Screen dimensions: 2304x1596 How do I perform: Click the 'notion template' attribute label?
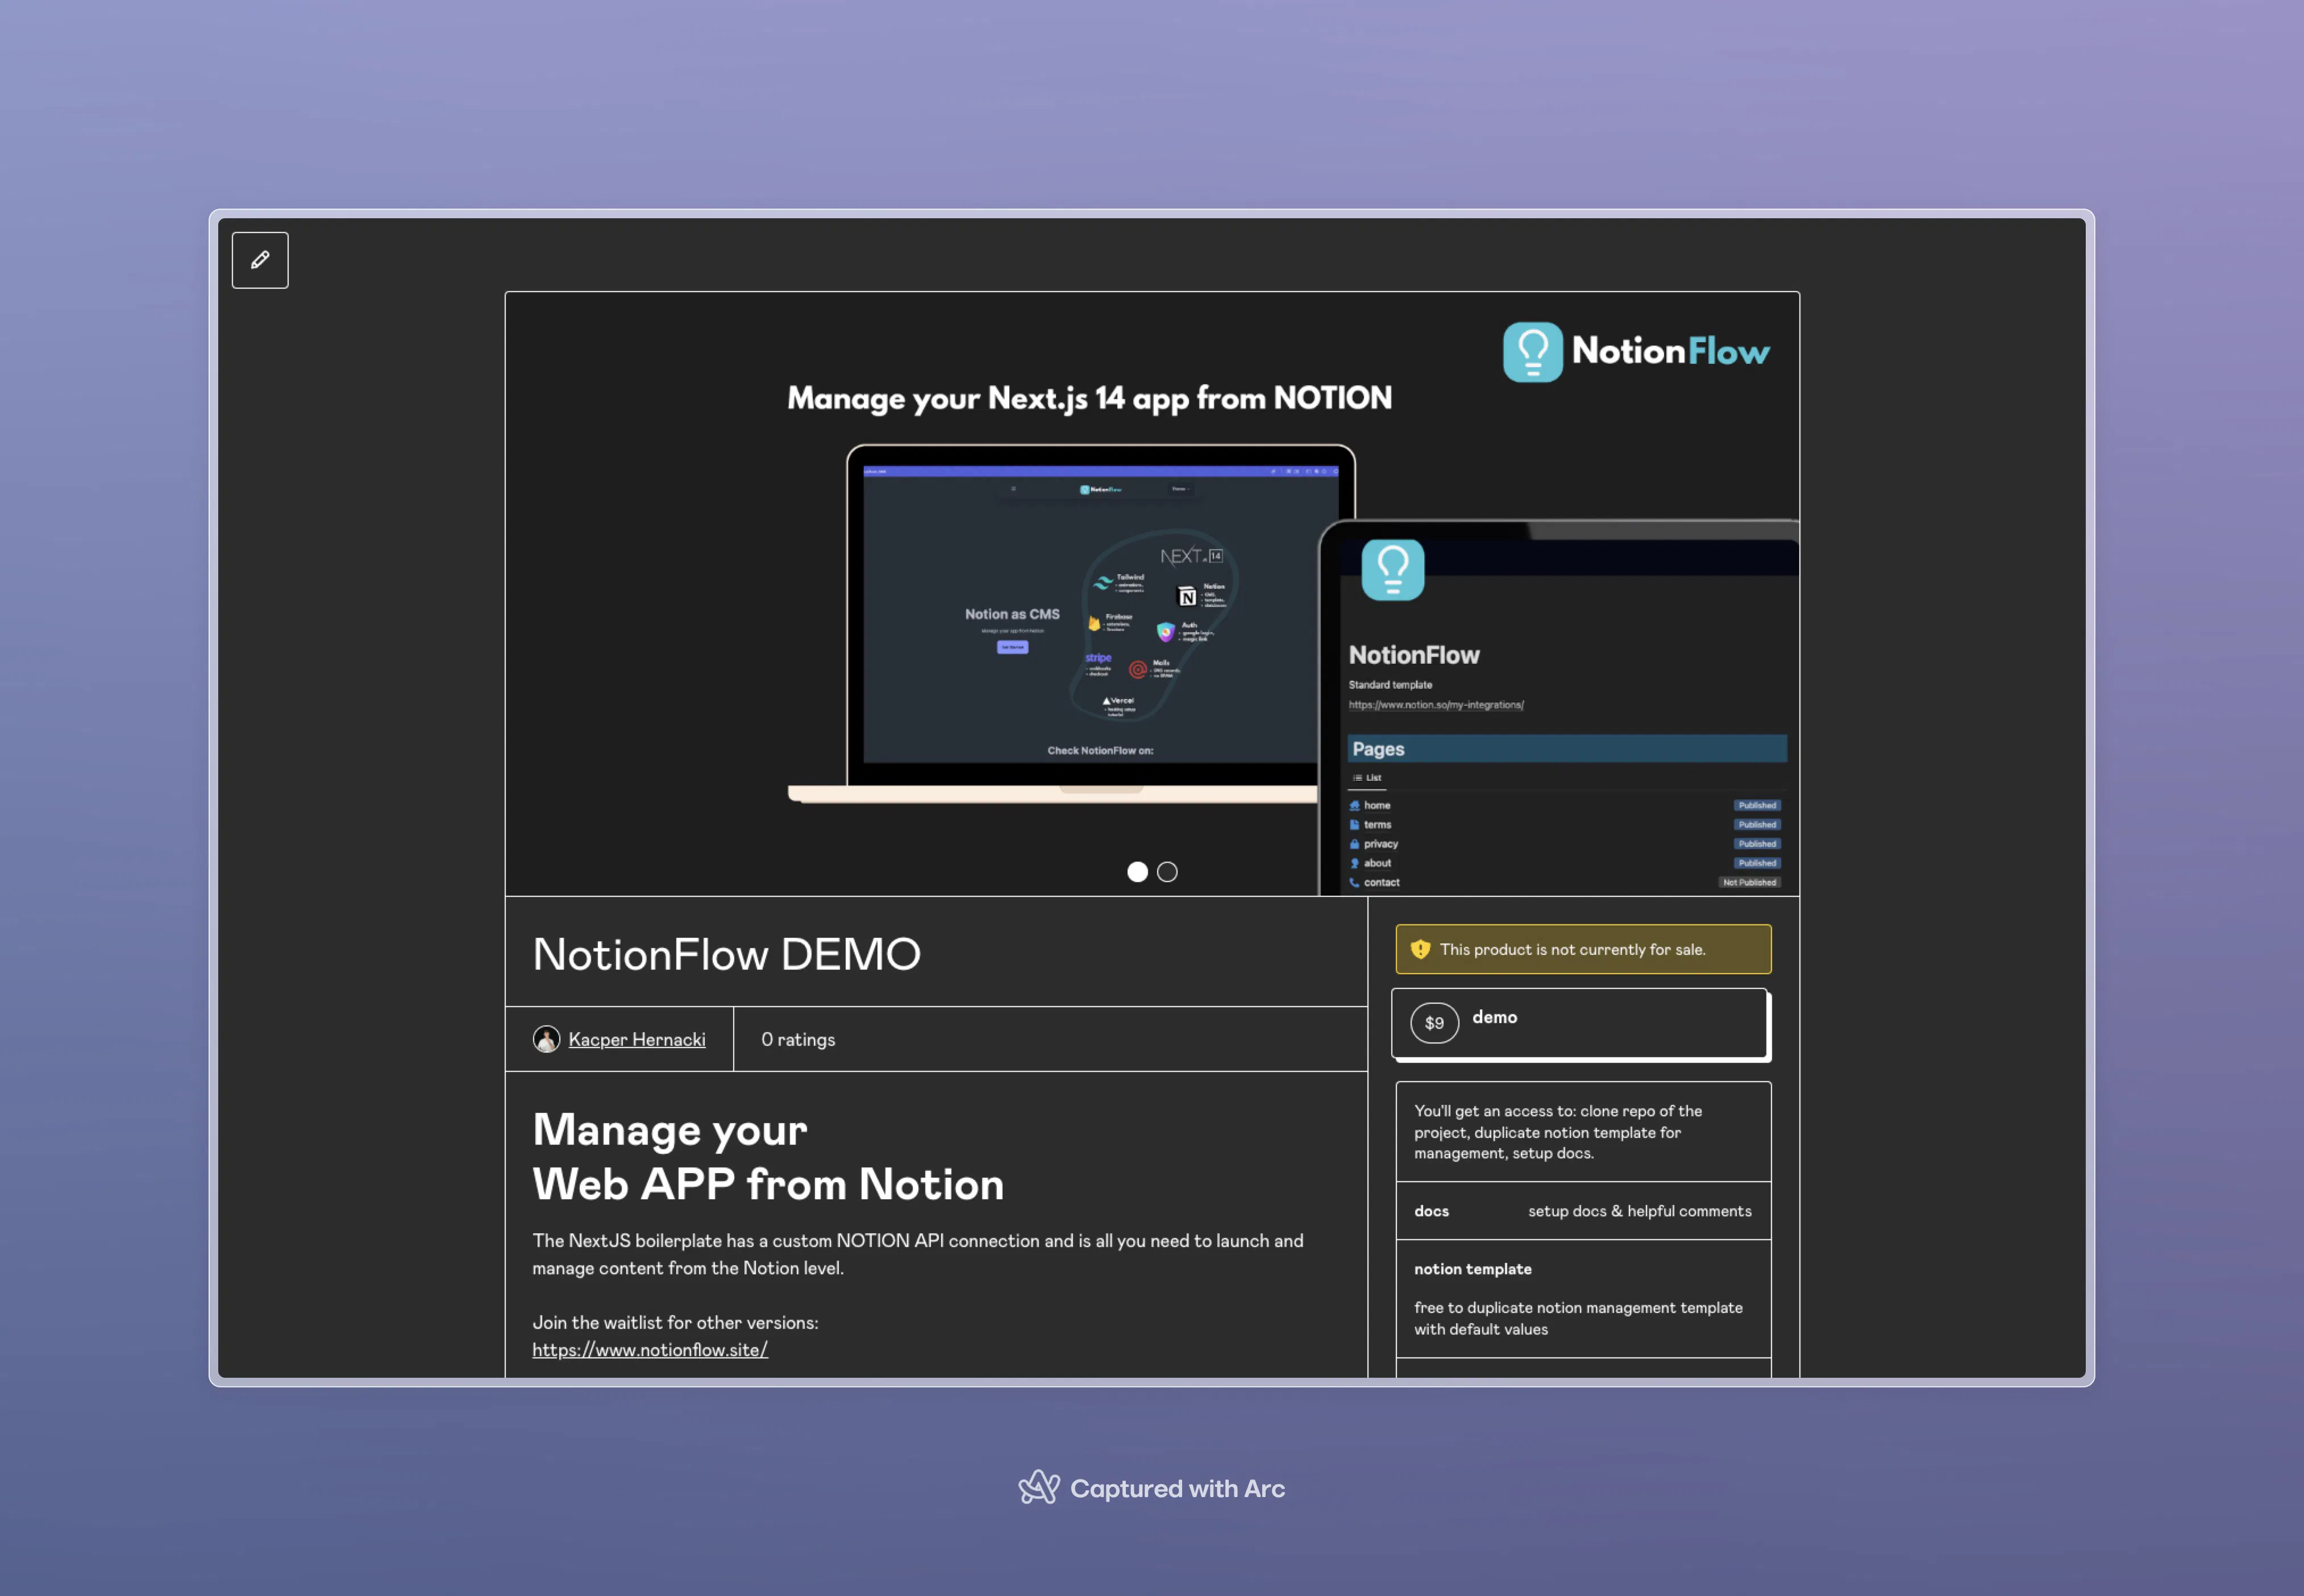tap(1472, 1269)
